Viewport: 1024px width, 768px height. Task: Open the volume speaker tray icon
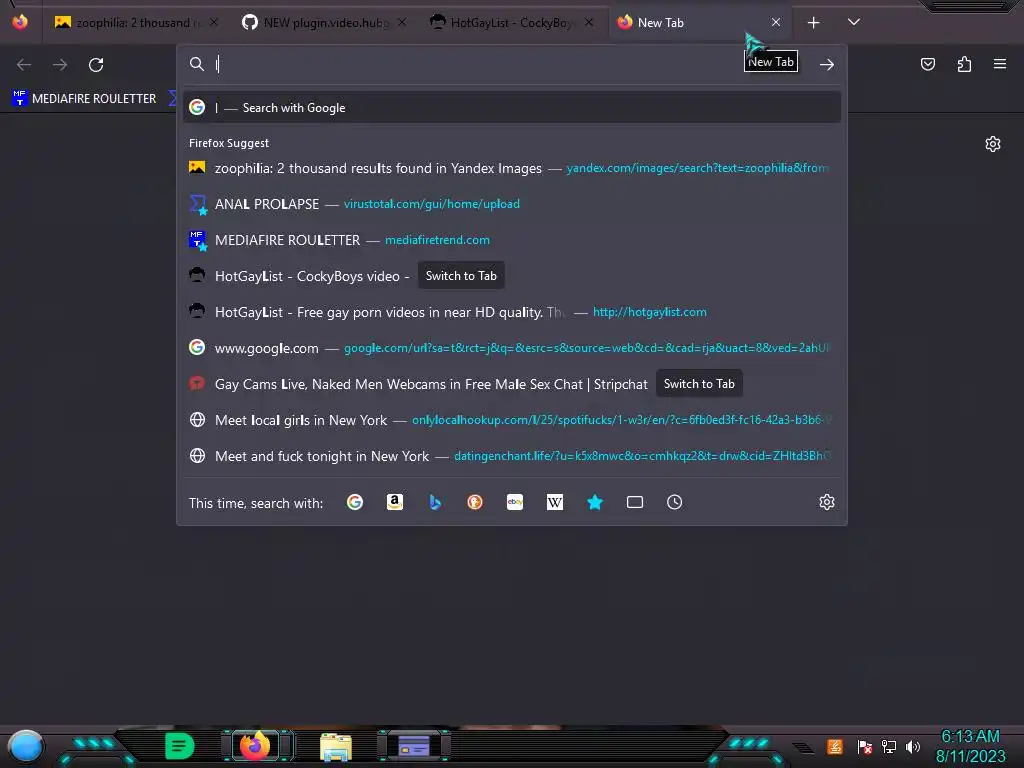click(x=913, y=746)
